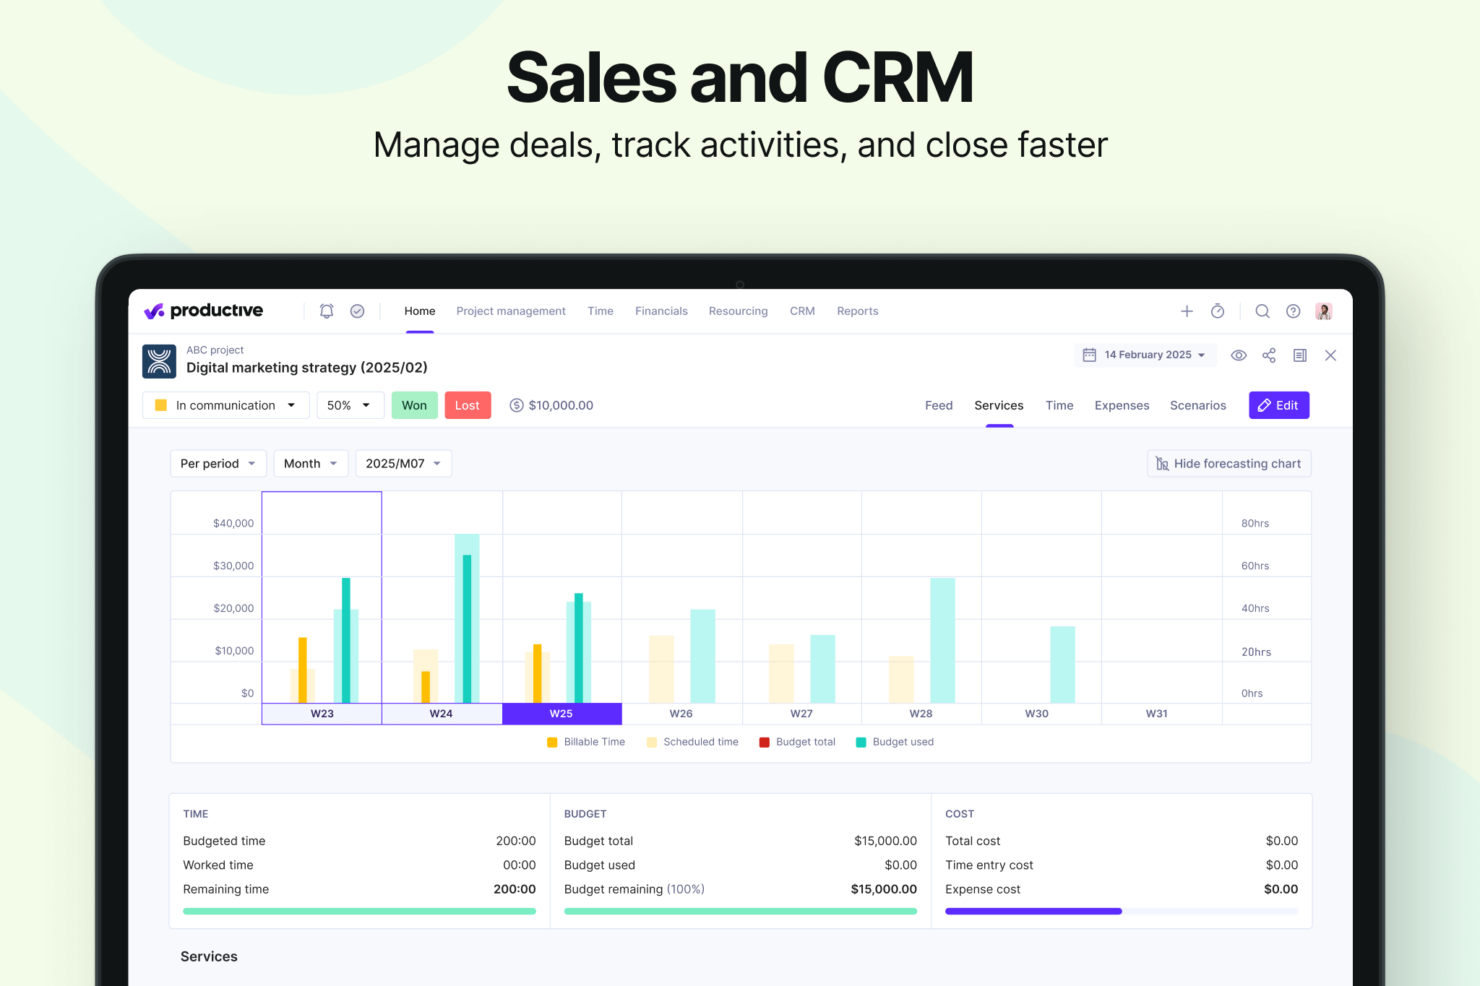Switch to the Expenses tab

[x=1121, y=405]
